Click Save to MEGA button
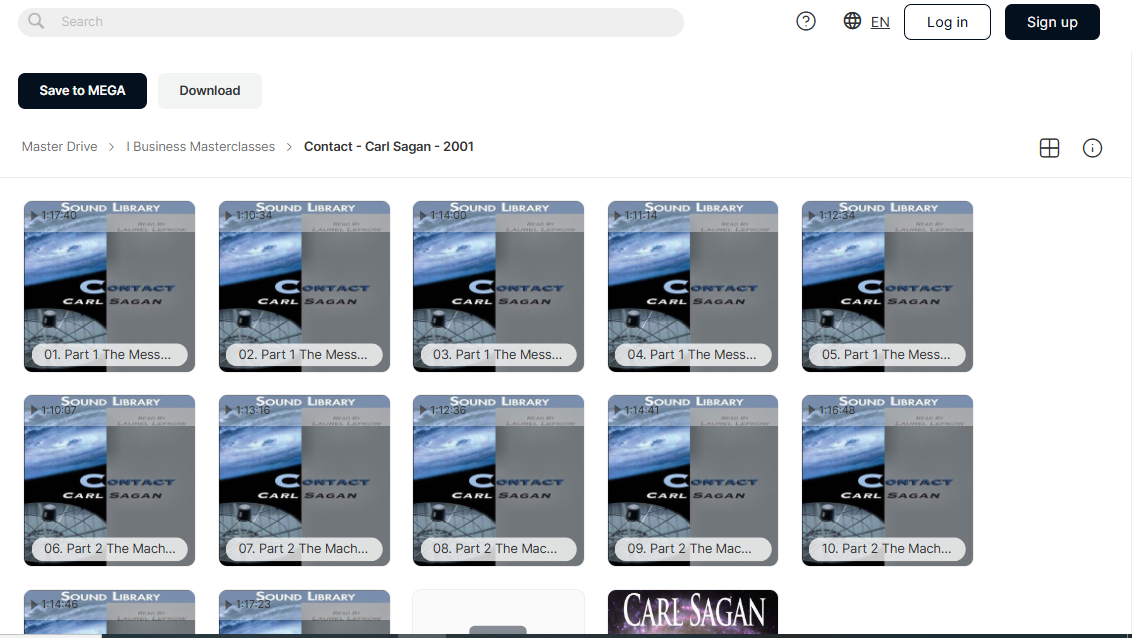 coord(82,91)
